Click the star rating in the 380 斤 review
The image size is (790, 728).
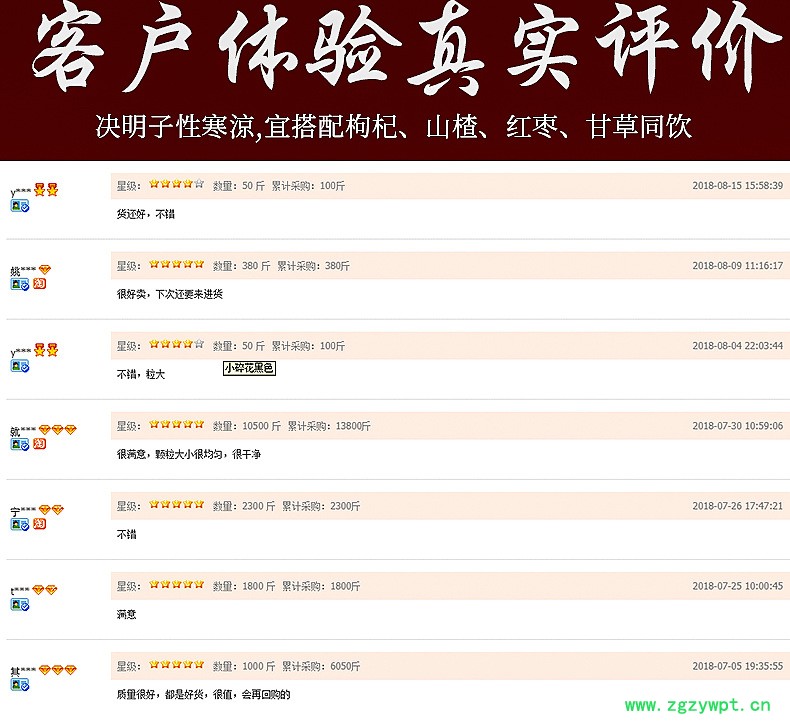point(176,265)
